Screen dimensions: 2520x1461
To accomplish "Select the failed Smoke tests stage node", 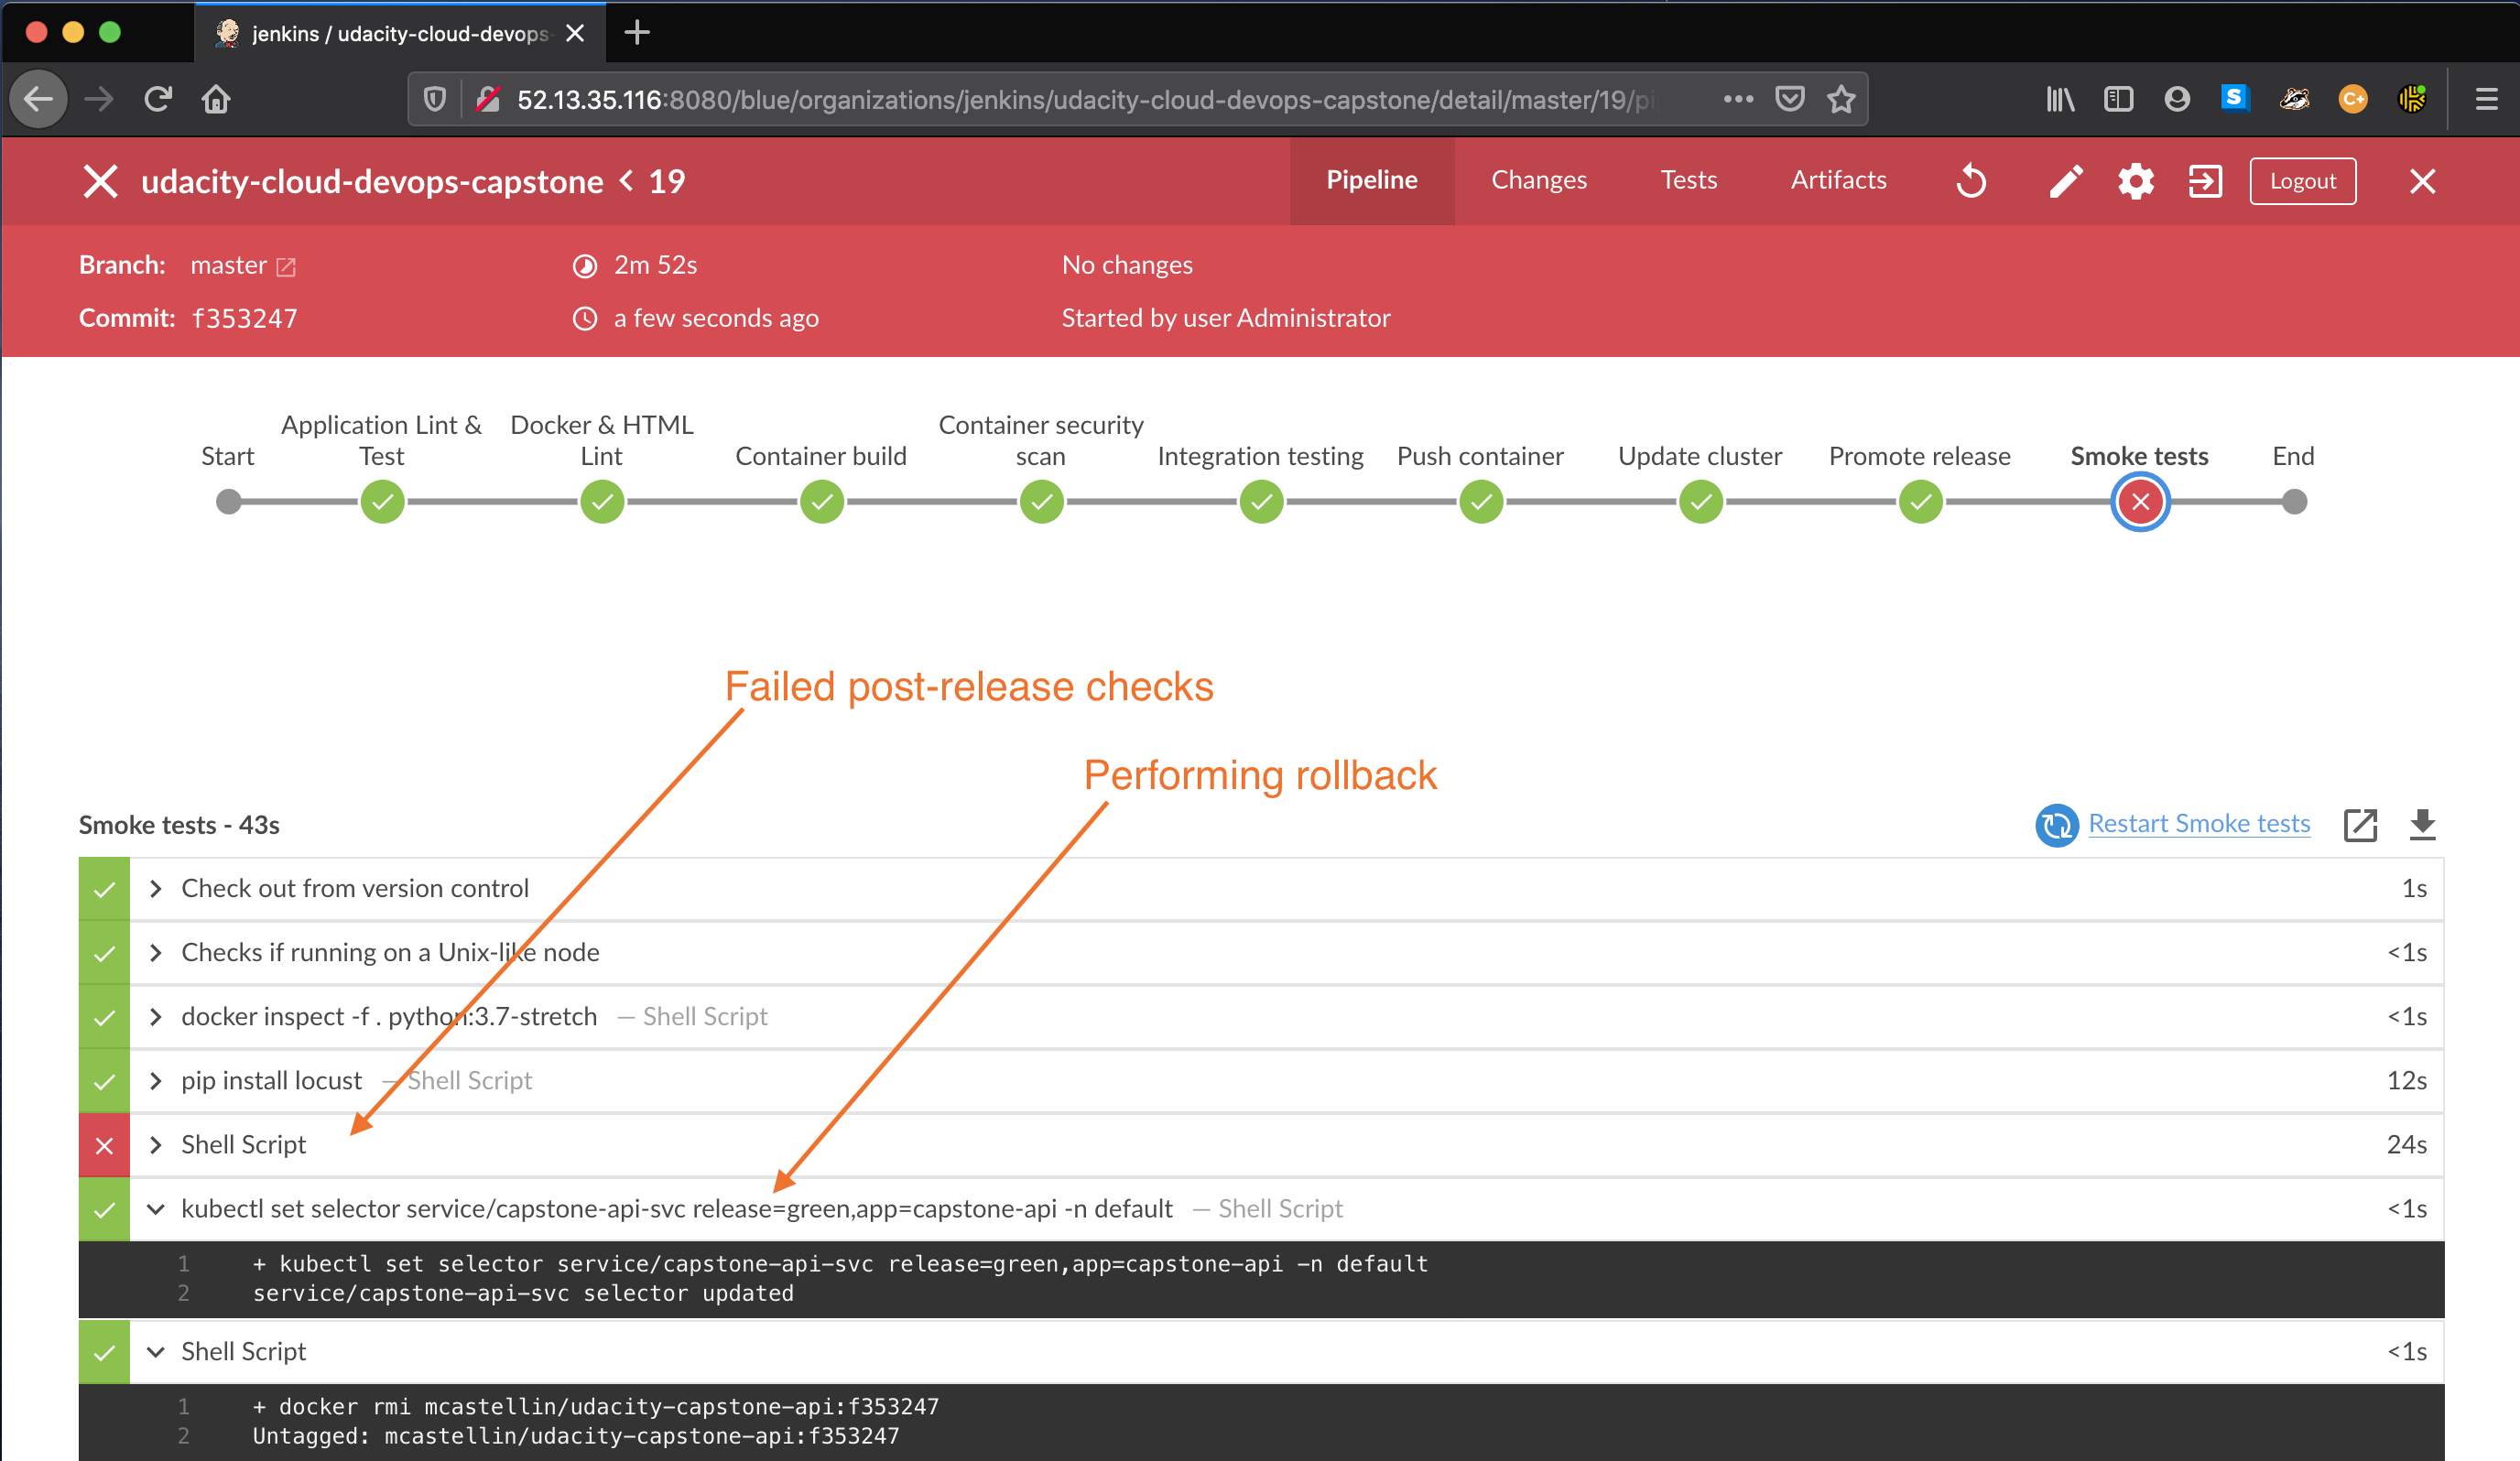I will pos(2139,502).
